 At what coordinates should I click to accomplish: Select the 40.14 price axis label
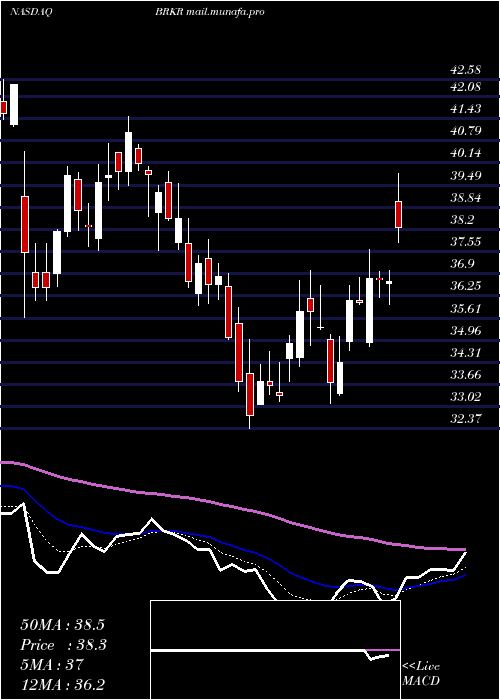(x=465, y=153)
